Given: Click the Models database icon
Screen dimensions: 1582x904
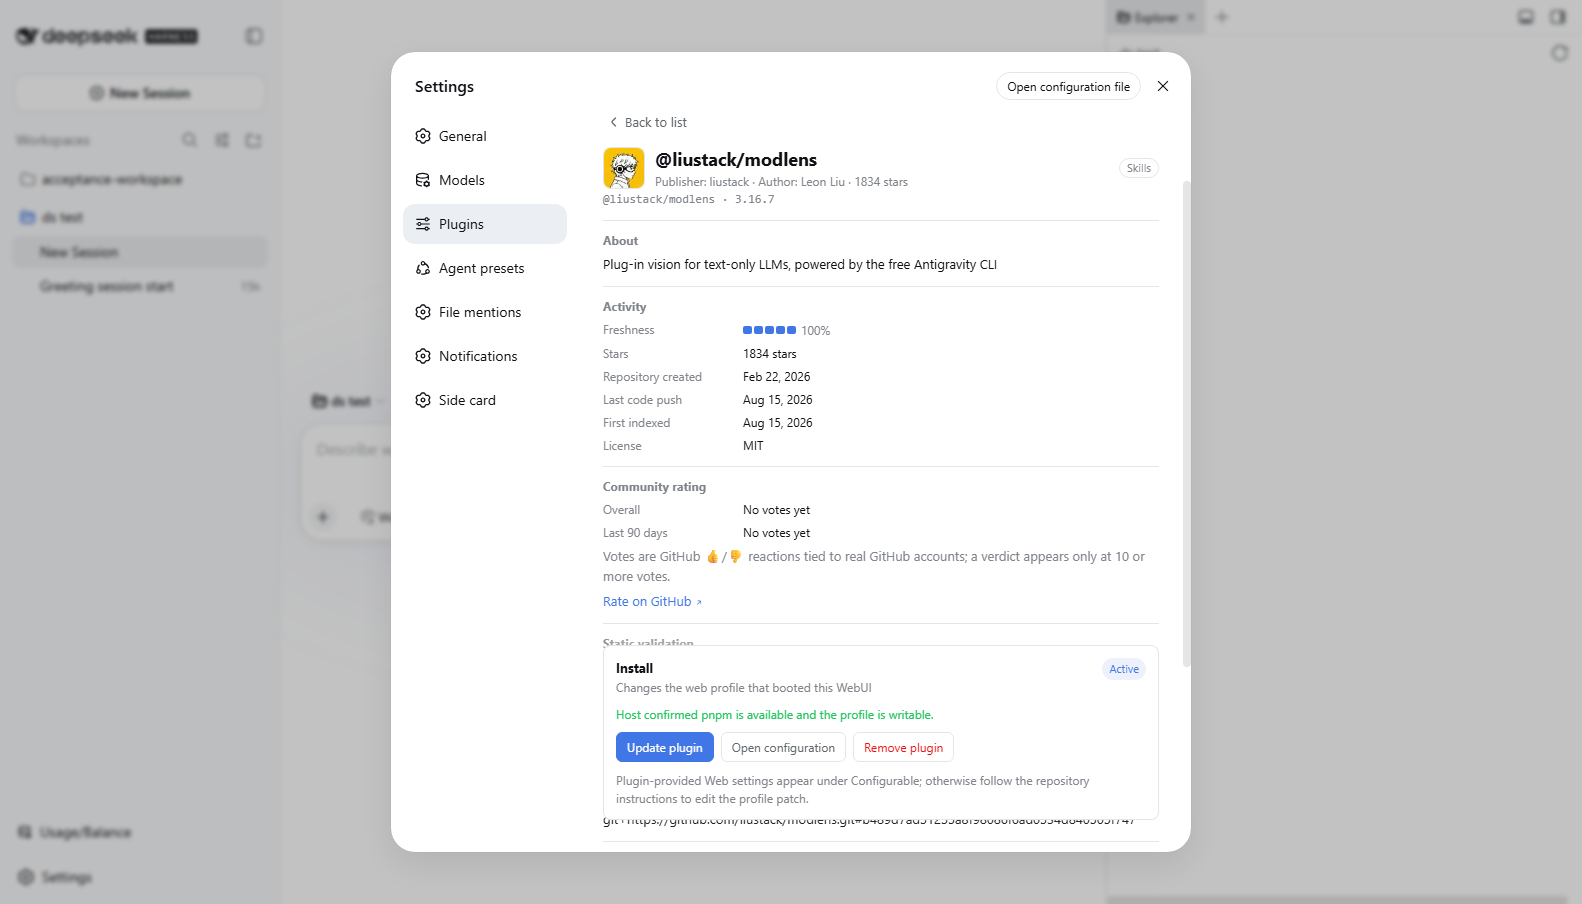Looking at the screenshot, I should 423,180.
